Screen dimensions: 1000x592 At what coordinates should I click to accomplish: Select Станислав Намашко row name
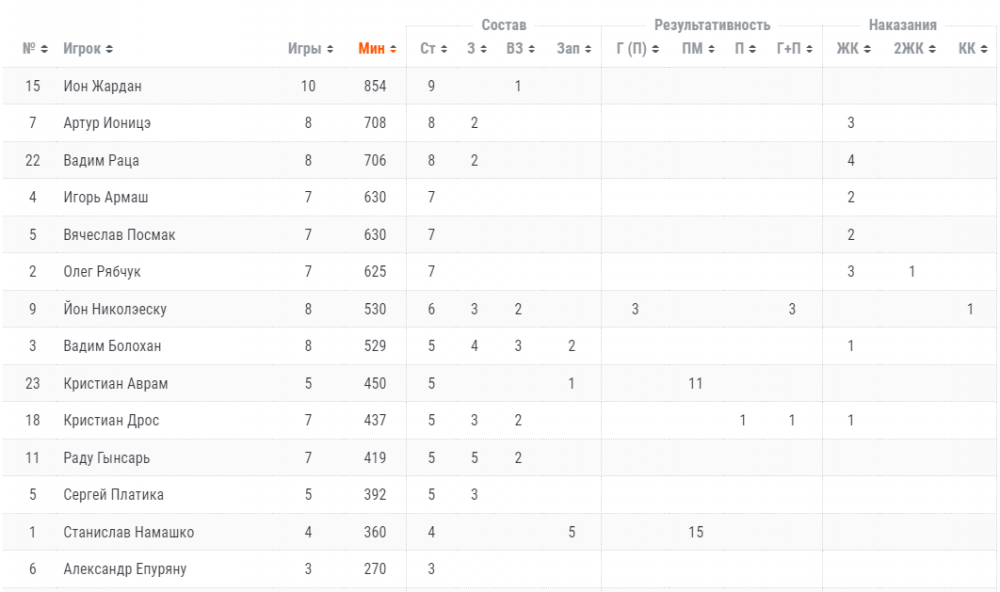[x=129, y=532]
